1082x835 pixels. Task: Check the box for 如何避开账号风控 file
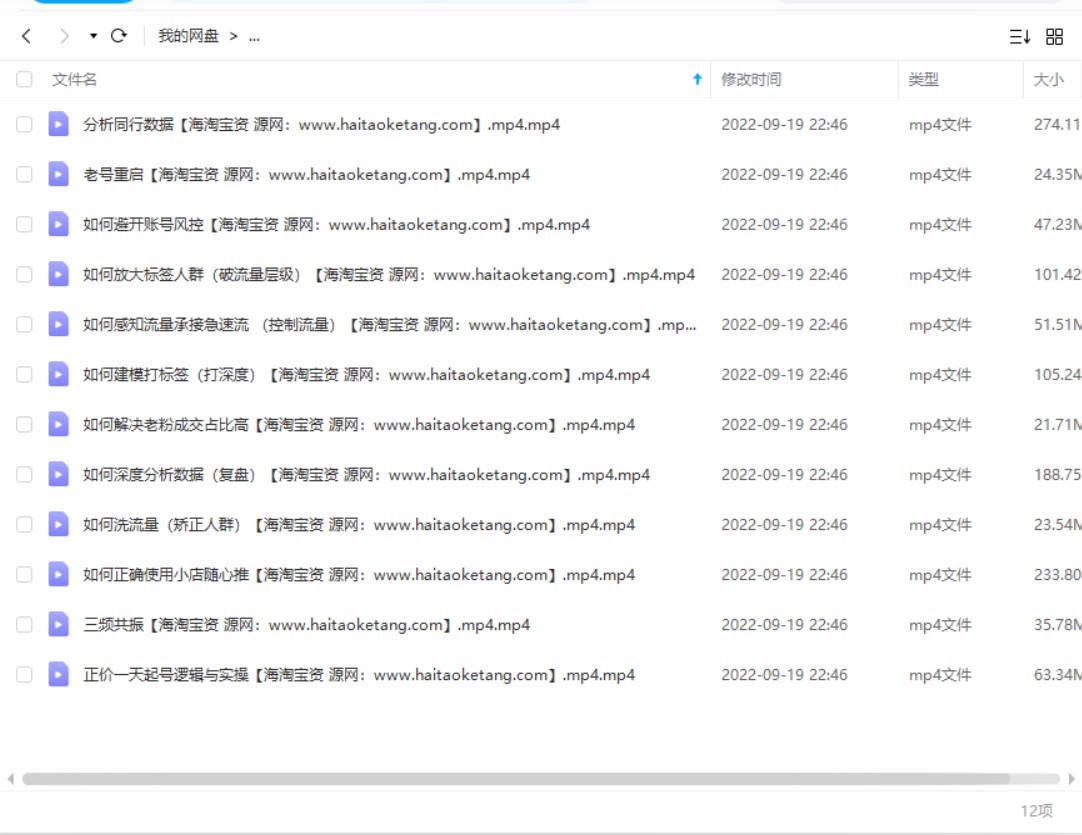click(24, 224)
